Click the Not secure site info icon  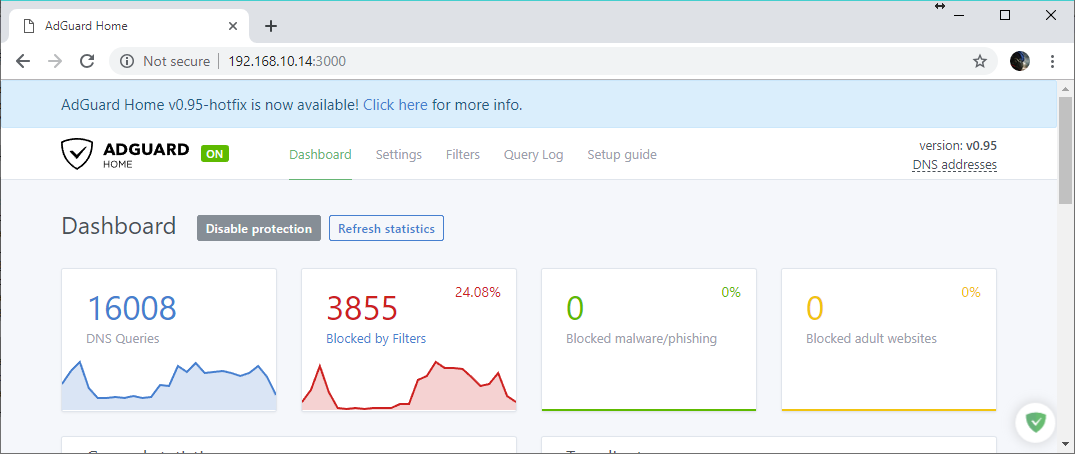(126, 62)
